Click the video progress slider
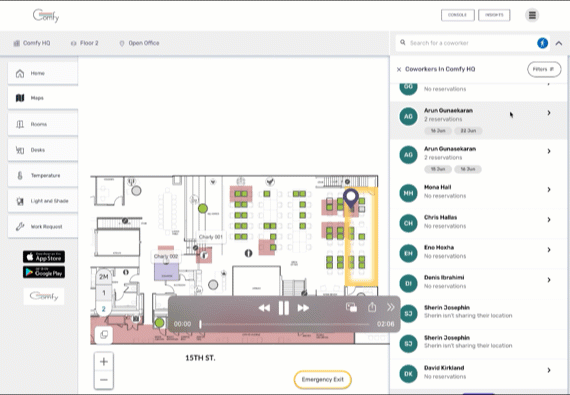 coord(284,324)
